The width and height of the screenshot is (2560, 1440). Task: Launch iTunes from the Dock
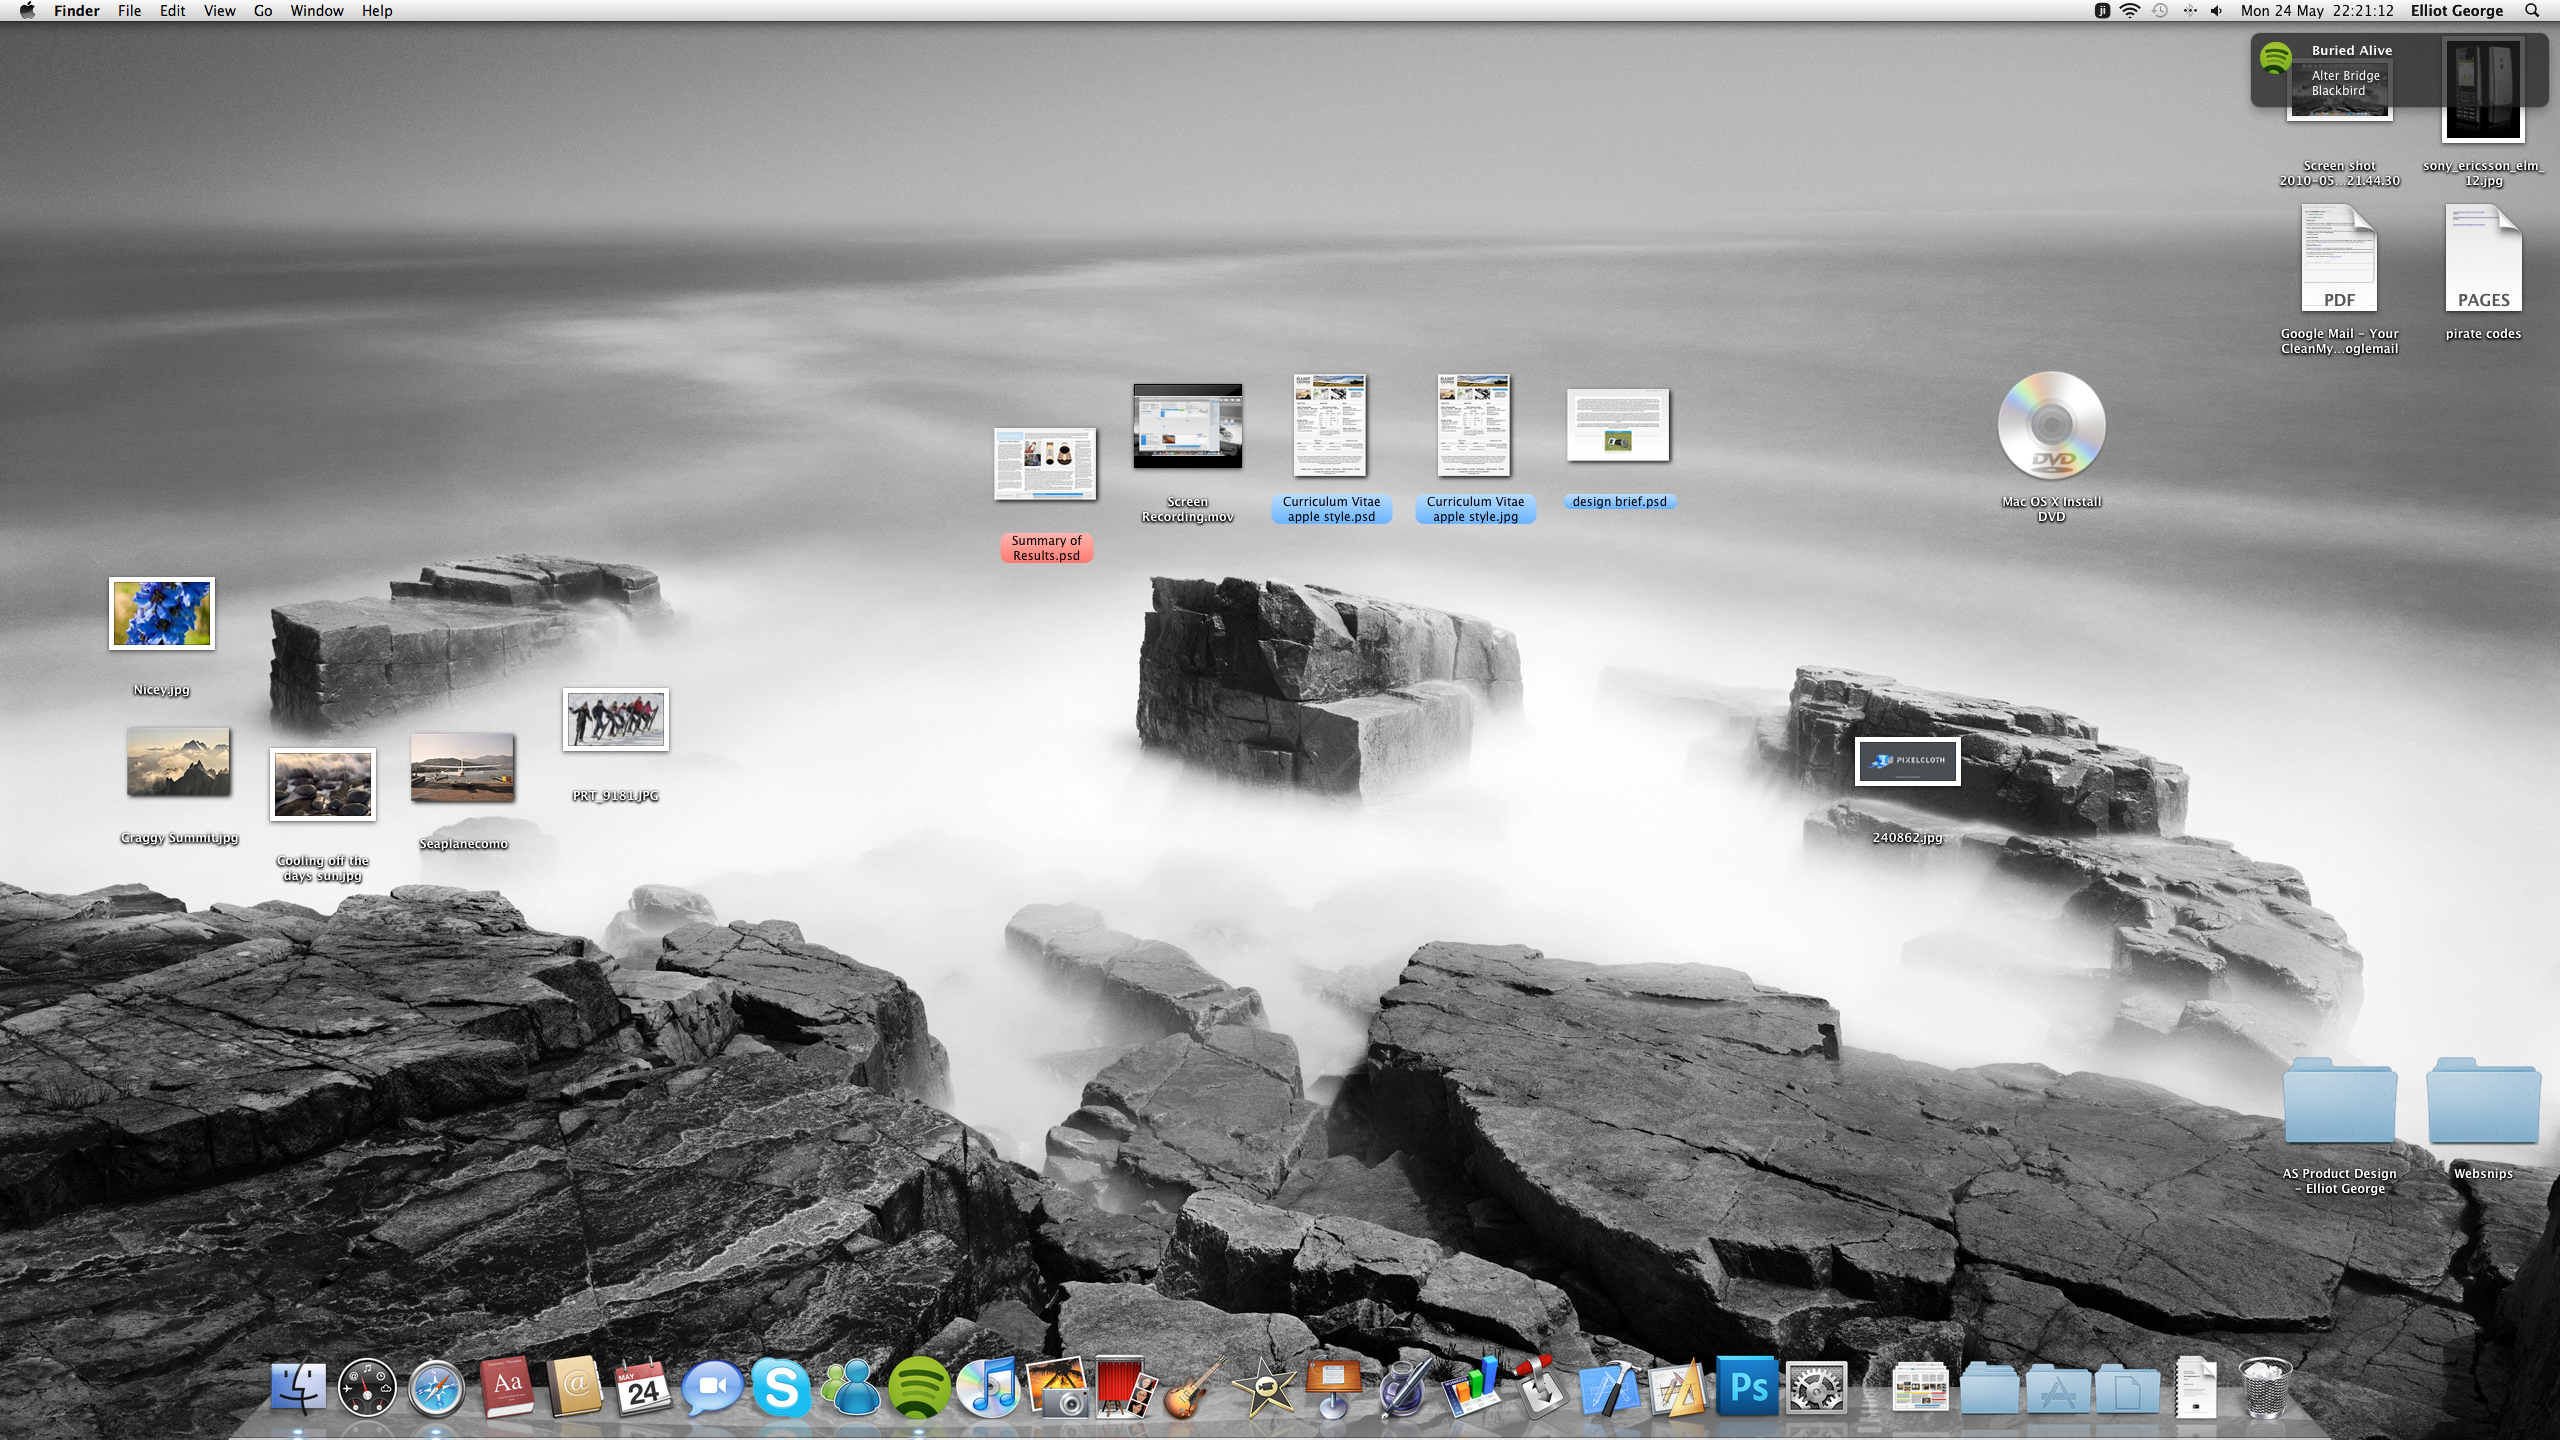click(x=988, y=1387)
